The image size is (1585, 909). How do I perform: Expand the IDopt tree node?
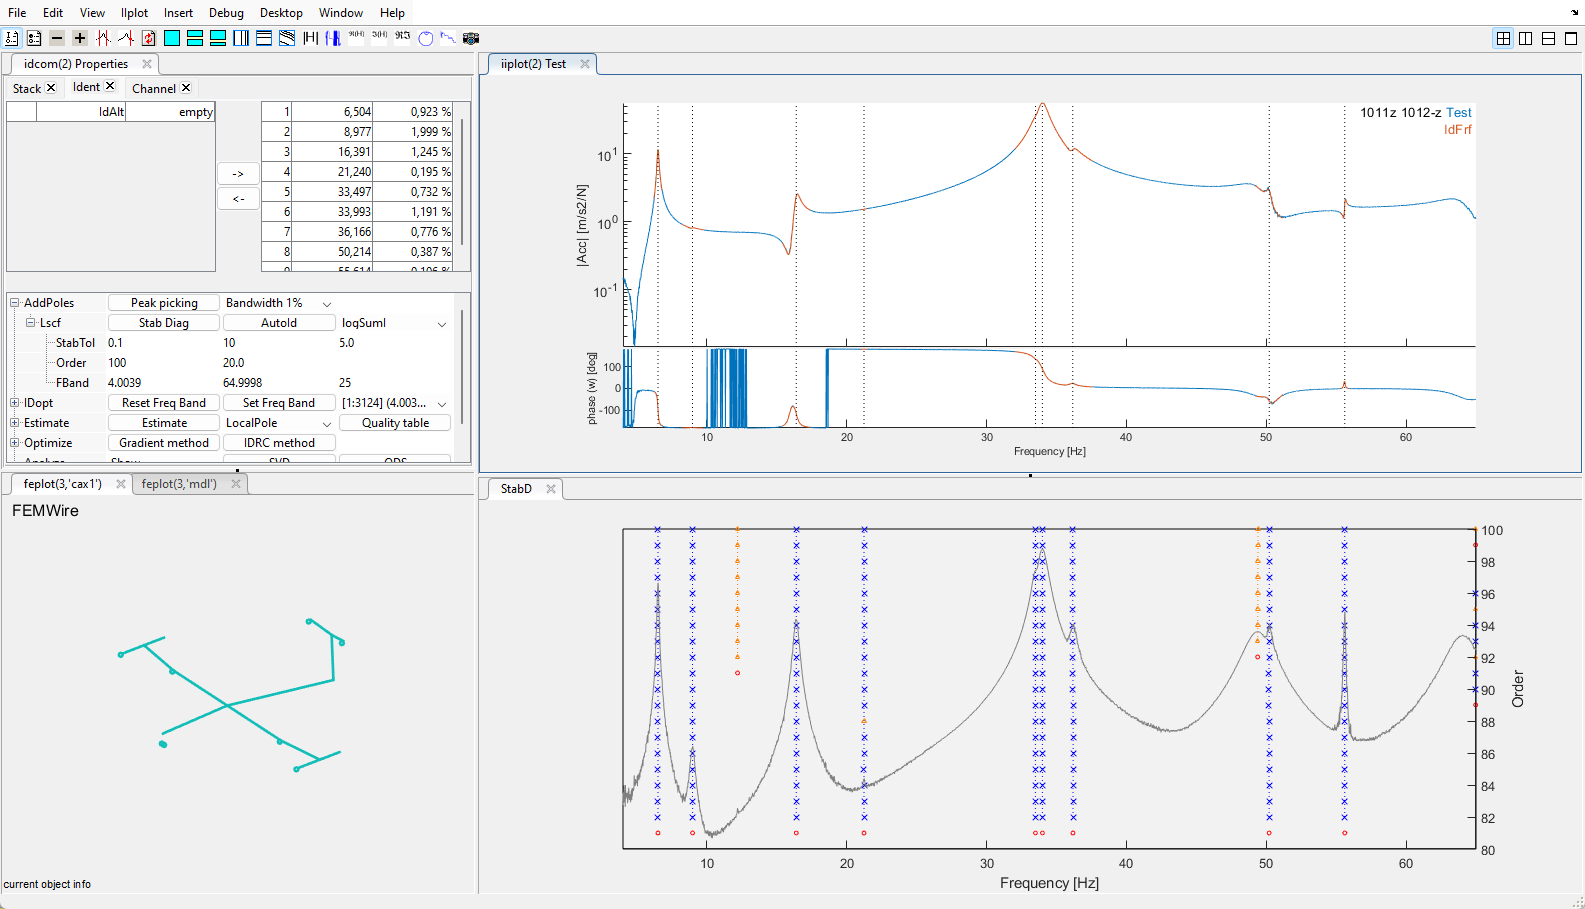[x=15, y=403]
